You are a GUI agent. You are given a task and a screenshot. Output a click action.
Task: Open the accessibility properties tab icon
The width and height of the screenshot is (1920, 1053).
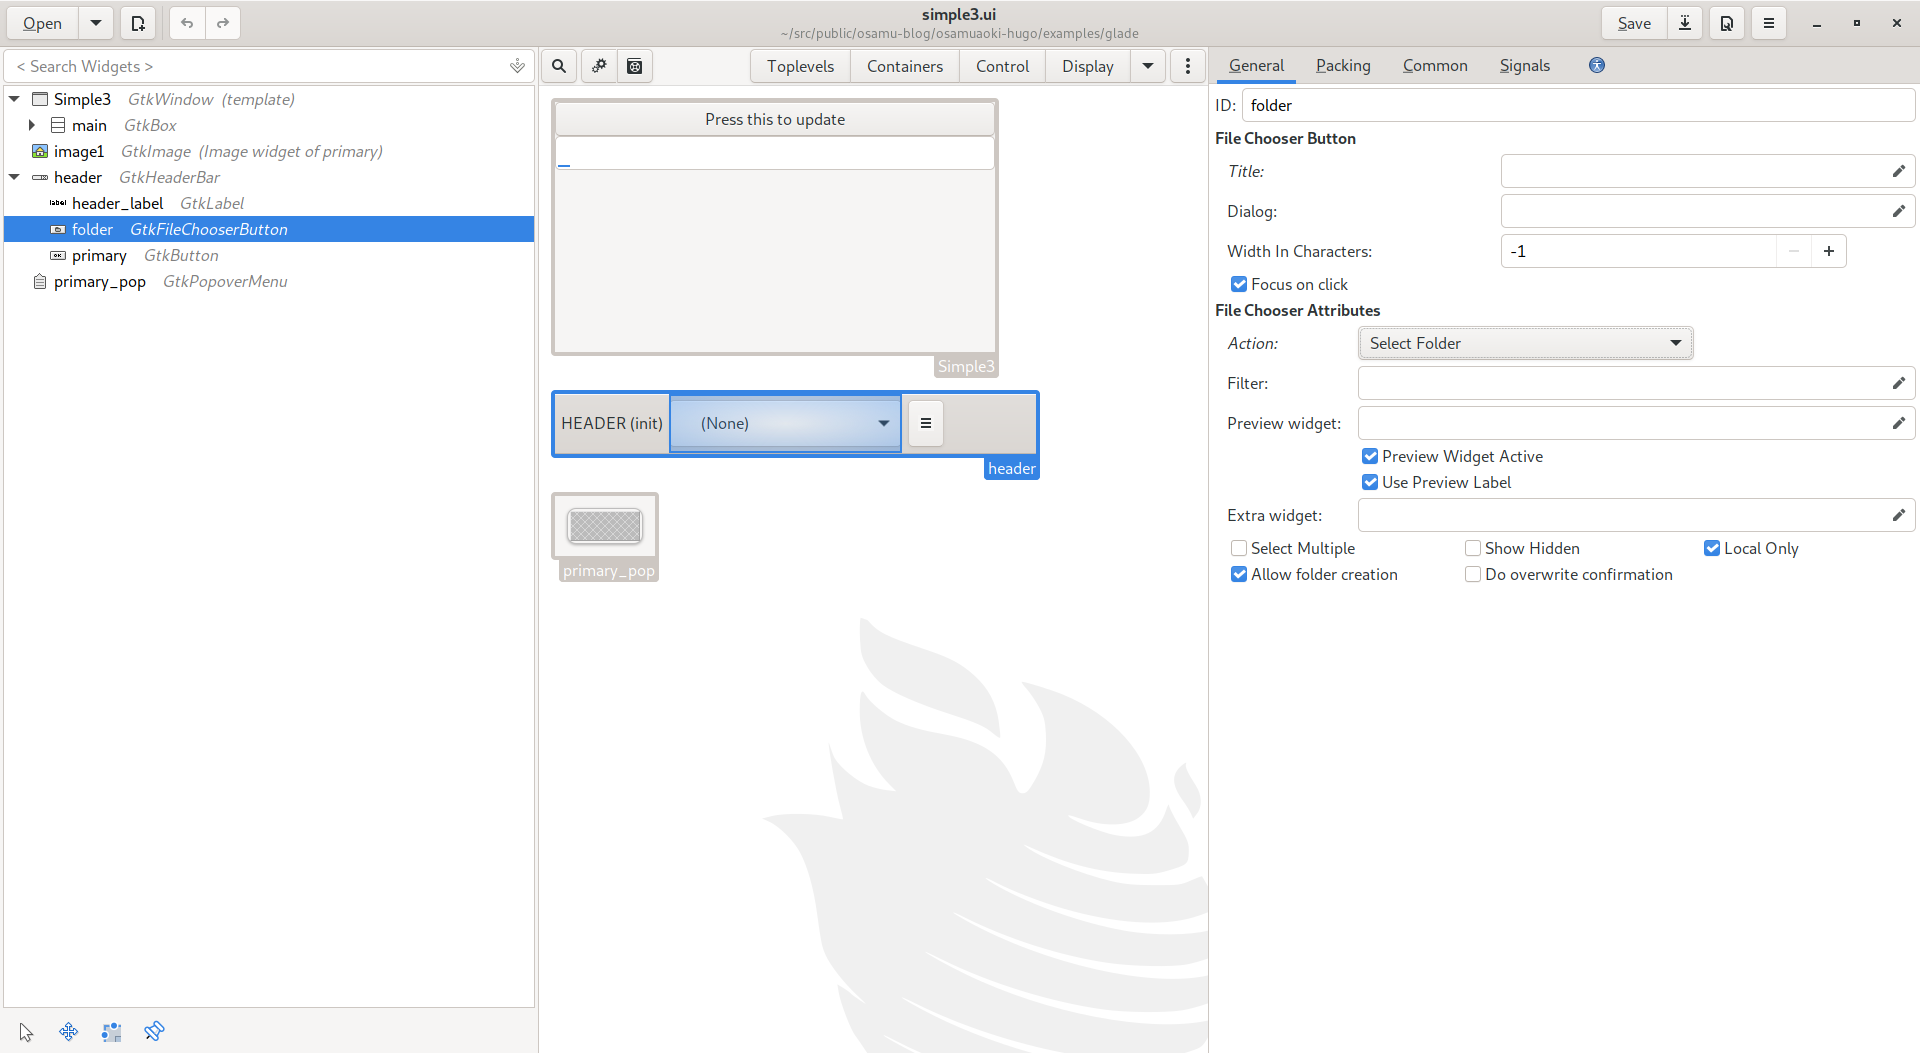pos(1597,65)
